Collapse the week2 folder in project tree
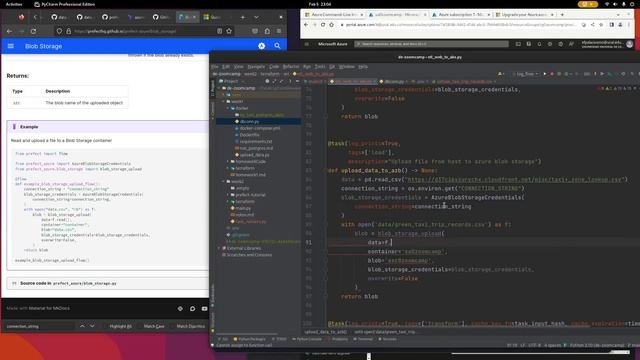Viewport: 640px width, 360px height. pyautogui.click(x=224, y=182)
